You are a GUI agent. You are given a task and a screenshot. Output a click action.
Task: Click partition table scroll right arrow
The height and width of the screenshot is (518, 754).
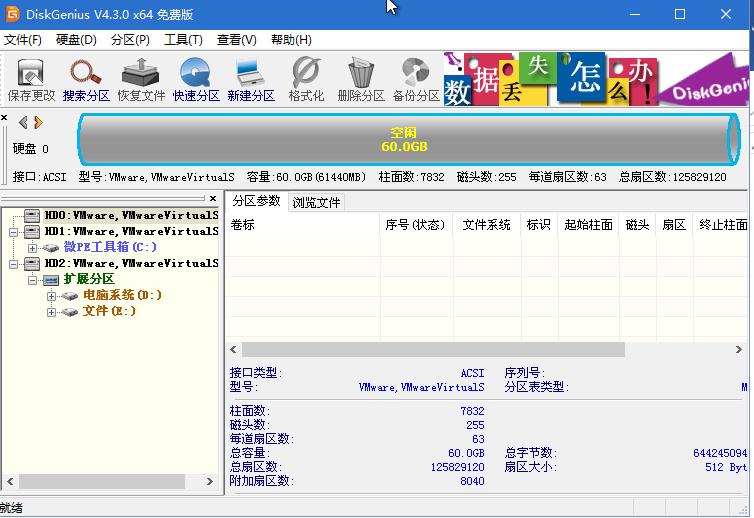point(739,350)
